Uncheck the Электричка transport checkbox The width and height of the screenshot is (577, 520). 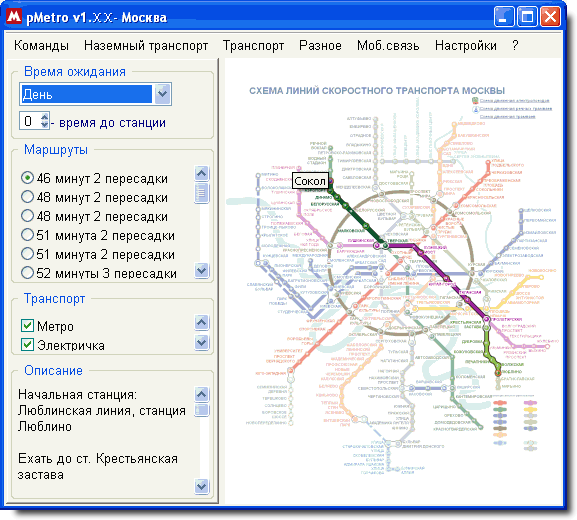coord(28,345)
